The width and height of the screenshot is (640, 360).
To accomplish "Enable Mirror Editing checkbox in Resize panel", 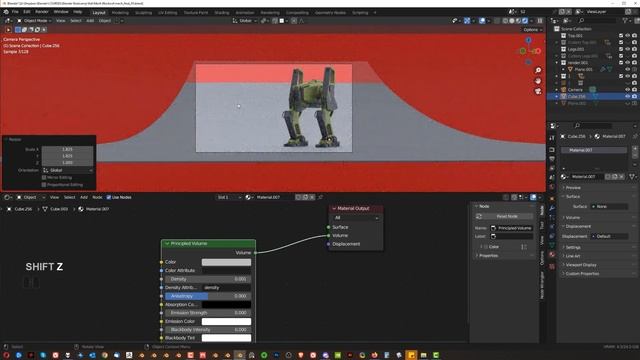I will tap(44, 178).
